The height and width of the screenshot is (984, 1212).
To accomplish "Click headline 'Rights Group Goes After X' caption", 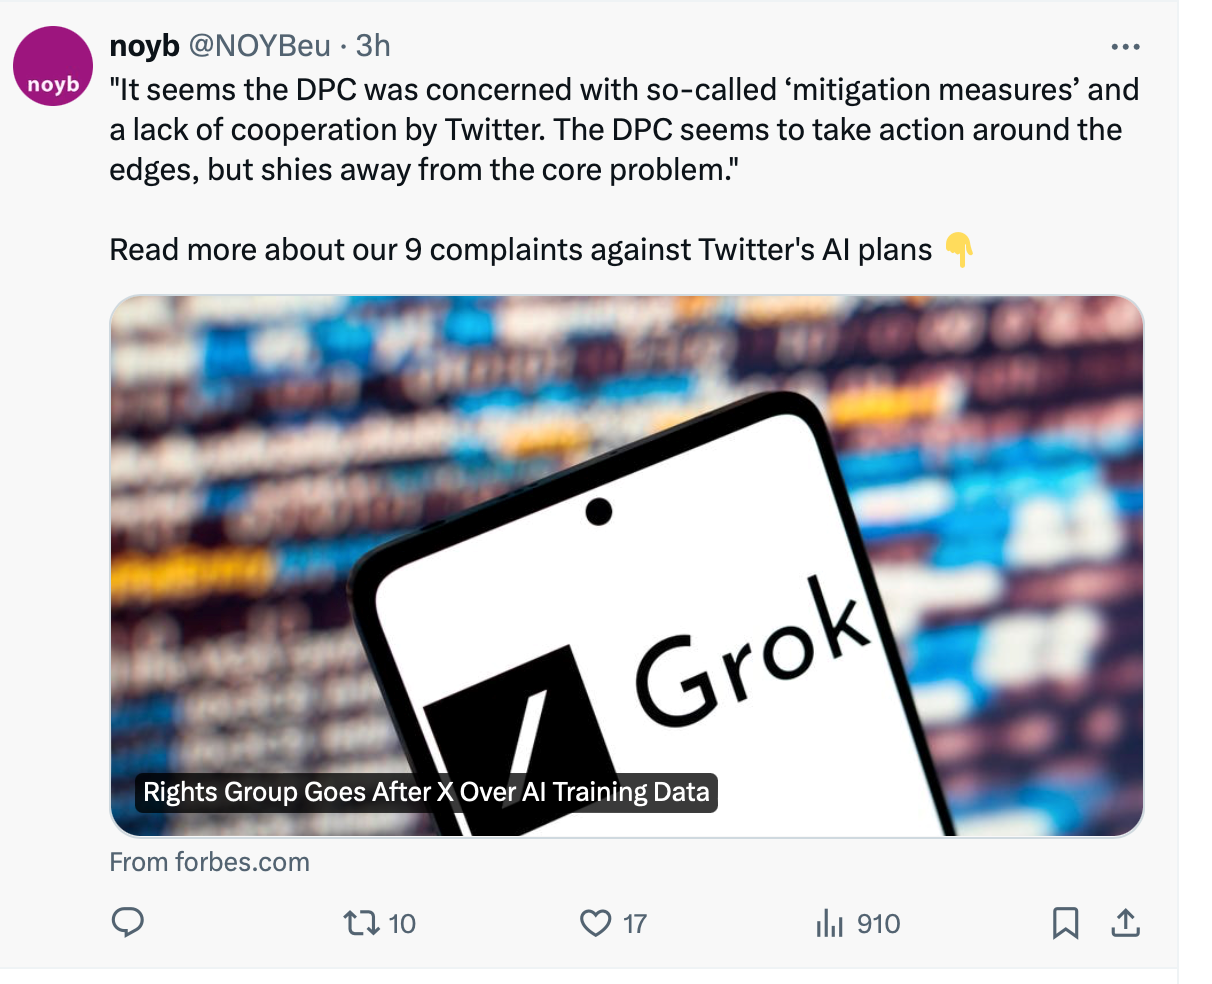I will 426,792.
